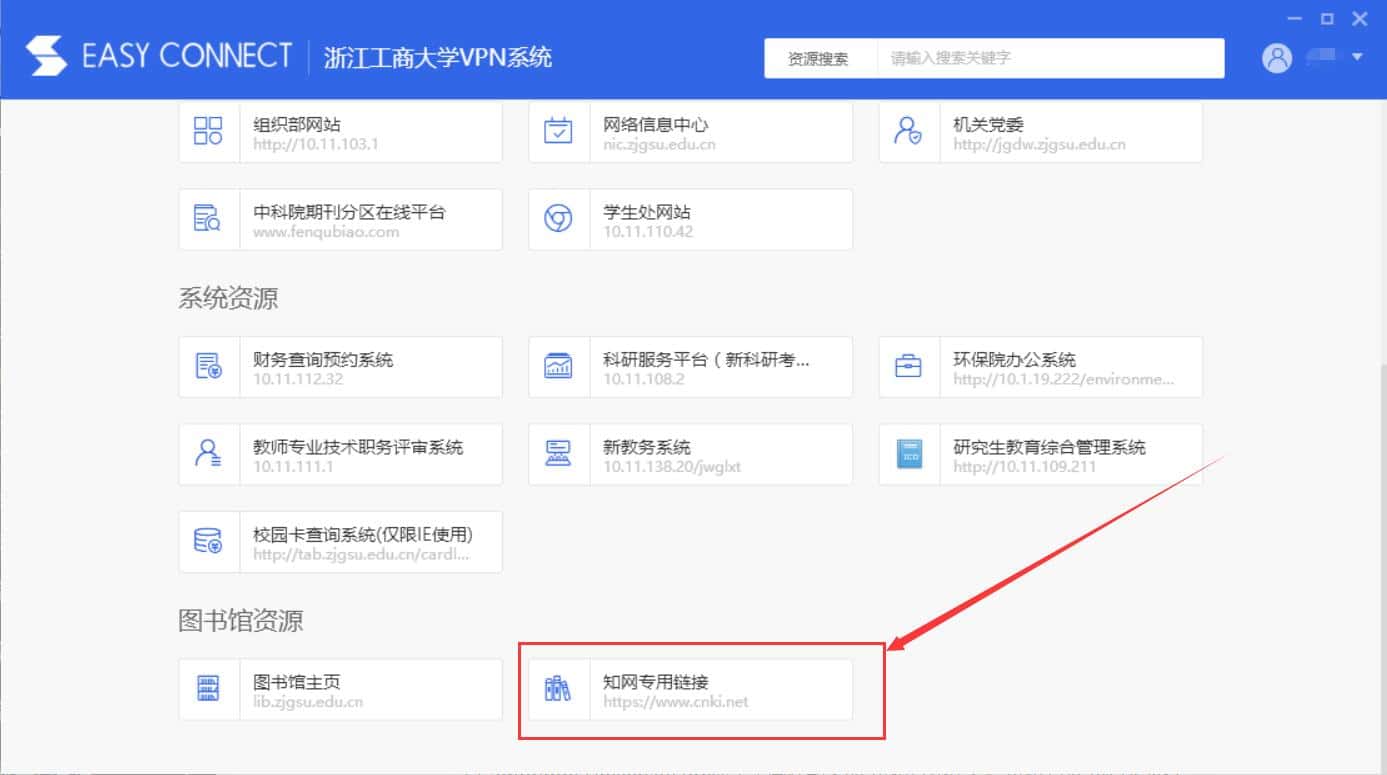The width and height of the screenshot is (1387, 775).
Task: Click the Easy Connect logo
Action: (x=46, y=56)
